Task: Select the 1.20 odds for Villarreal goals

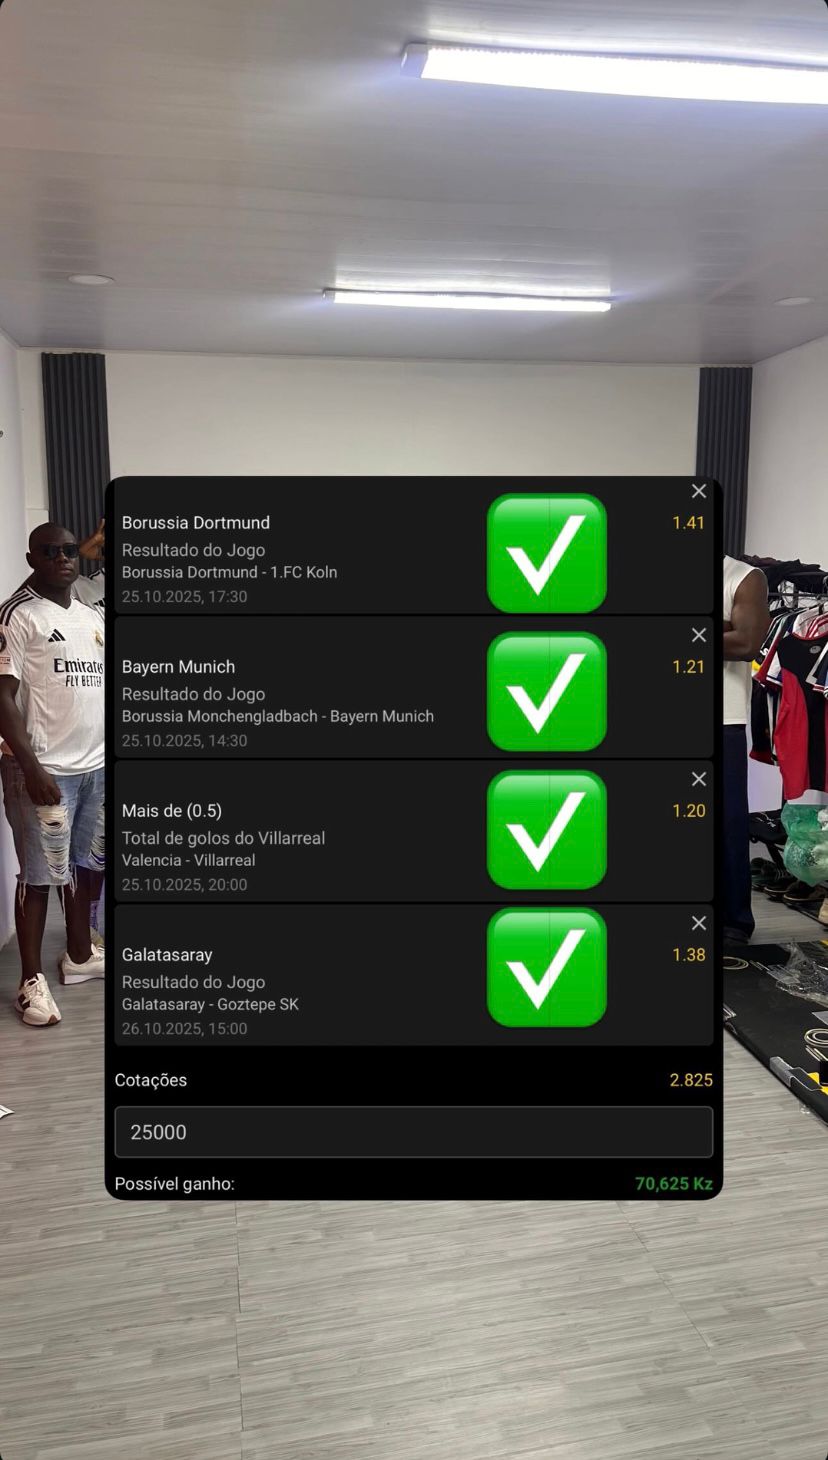Action: click(x=688, y=811)
